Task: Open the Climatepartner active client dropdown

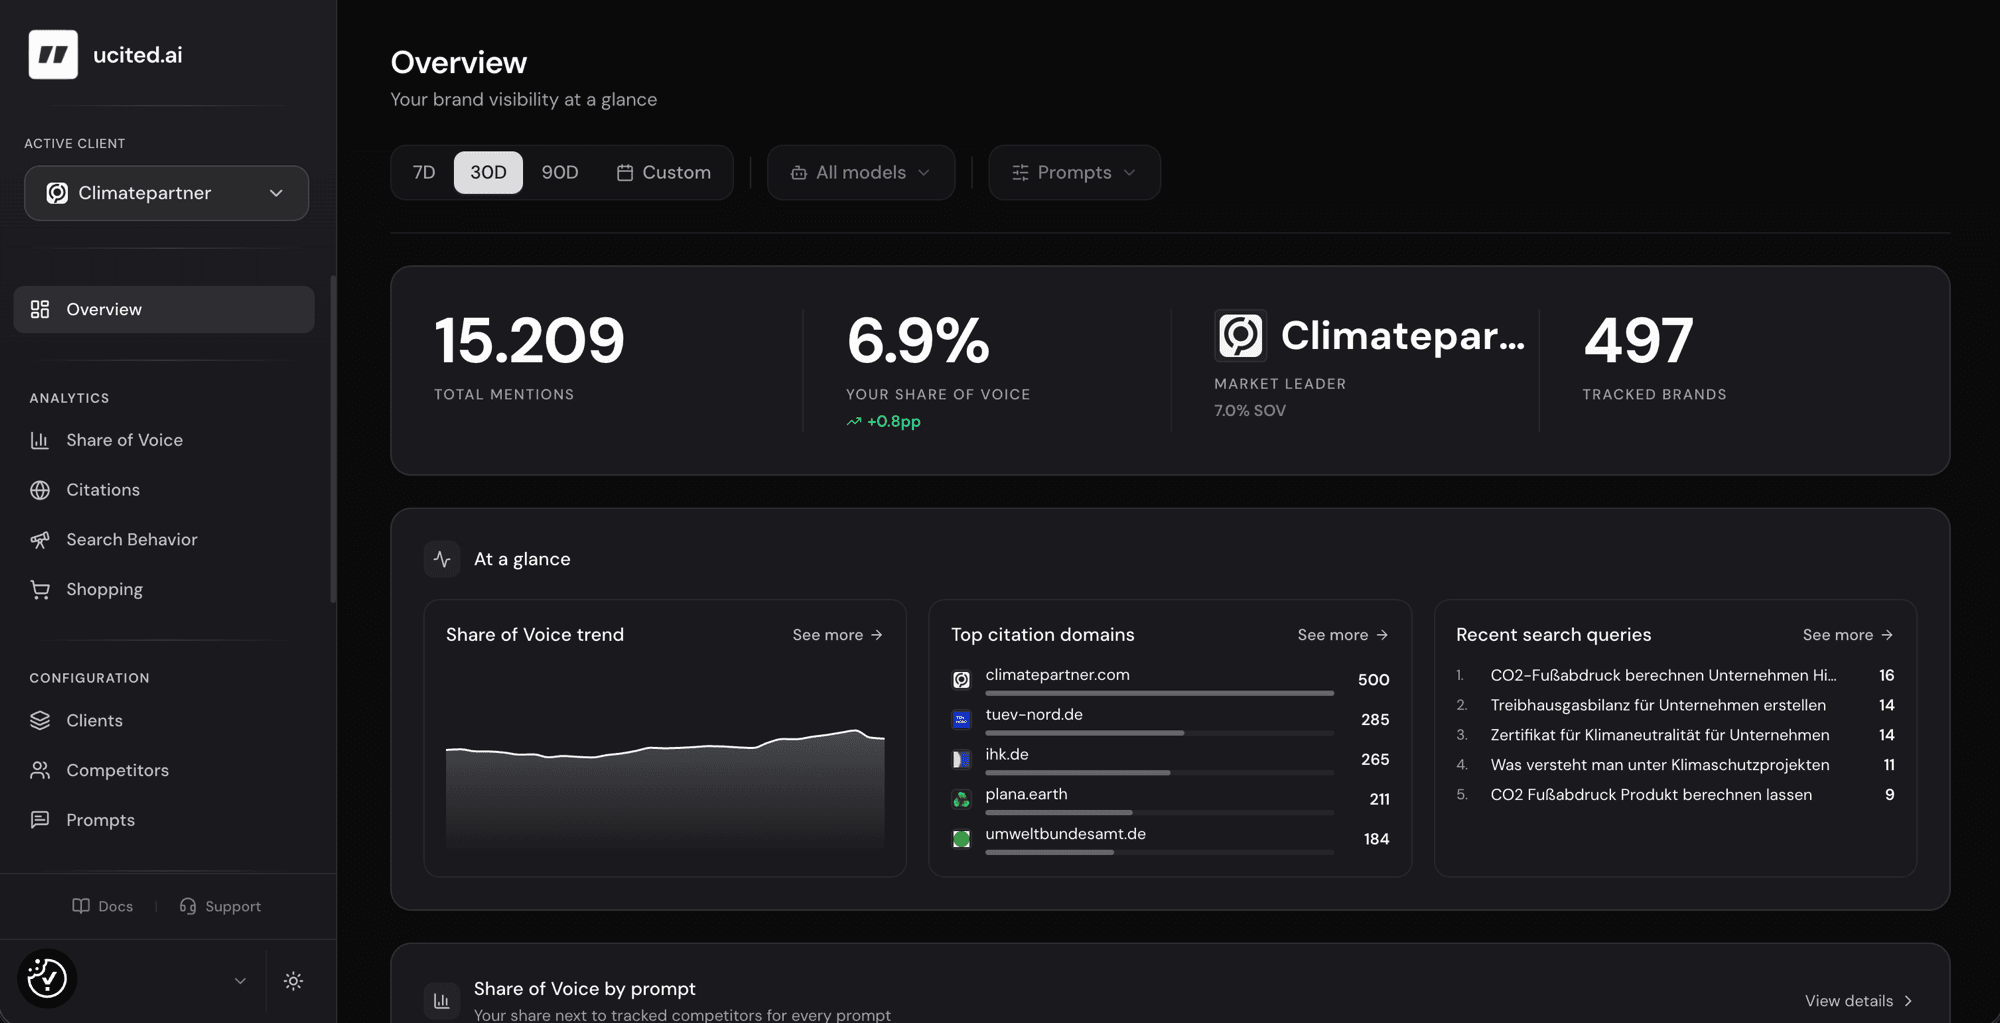Action: [x=167, y=193]
